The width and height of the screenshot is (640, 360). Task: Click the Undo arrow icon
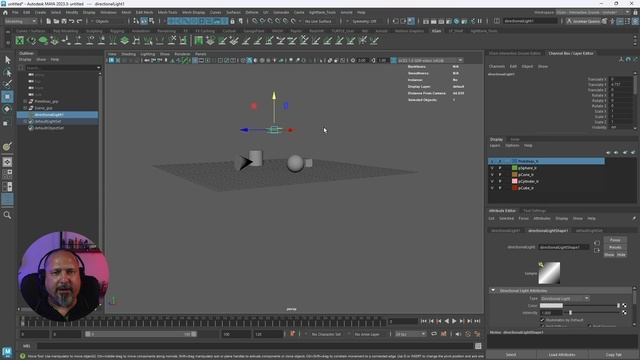71,21
